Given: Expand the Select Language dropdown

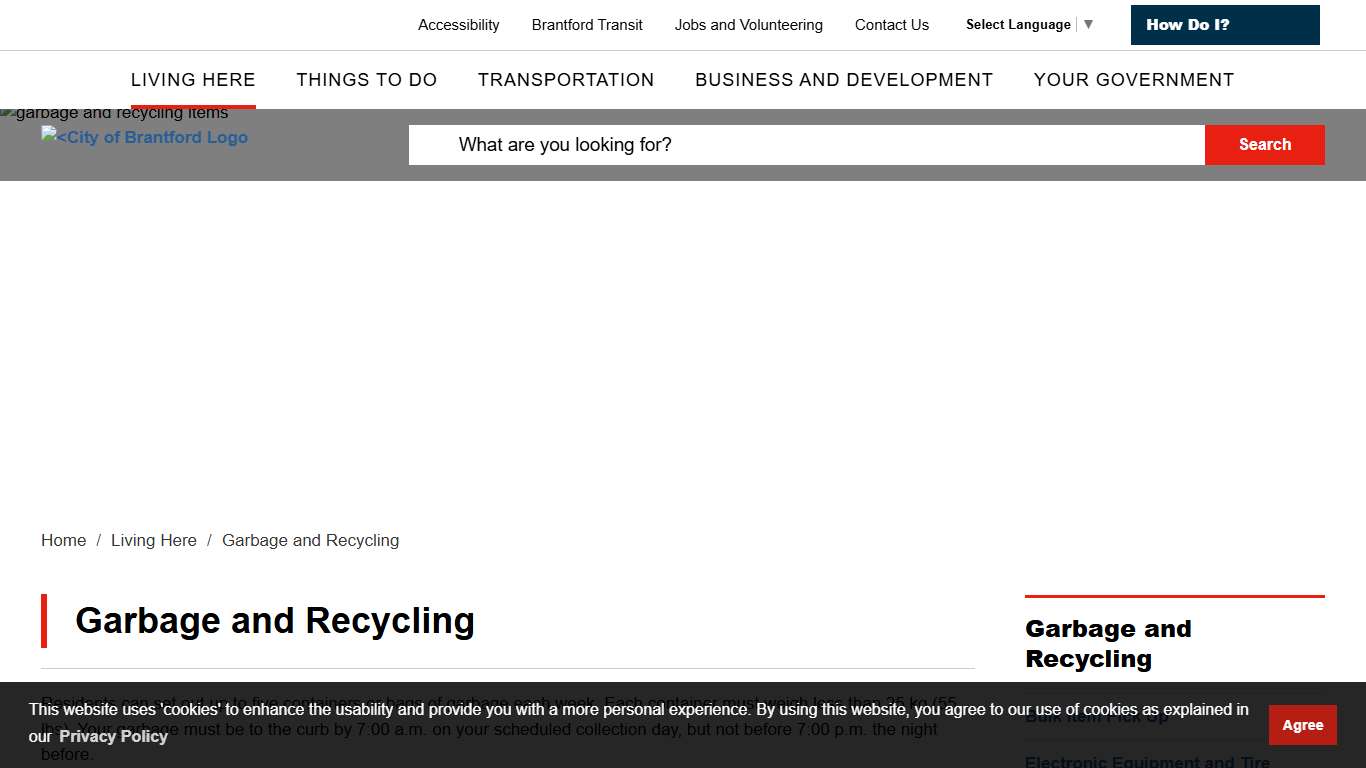Looking at the screenshot, I should tap(1019, 24).
